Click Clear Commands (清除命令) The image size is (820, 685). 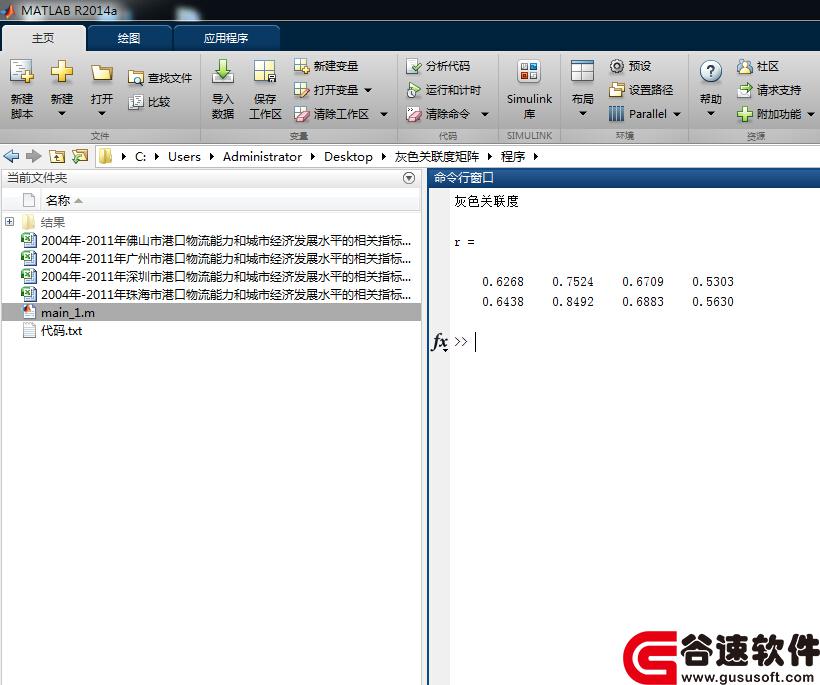[x=438, y=114]
